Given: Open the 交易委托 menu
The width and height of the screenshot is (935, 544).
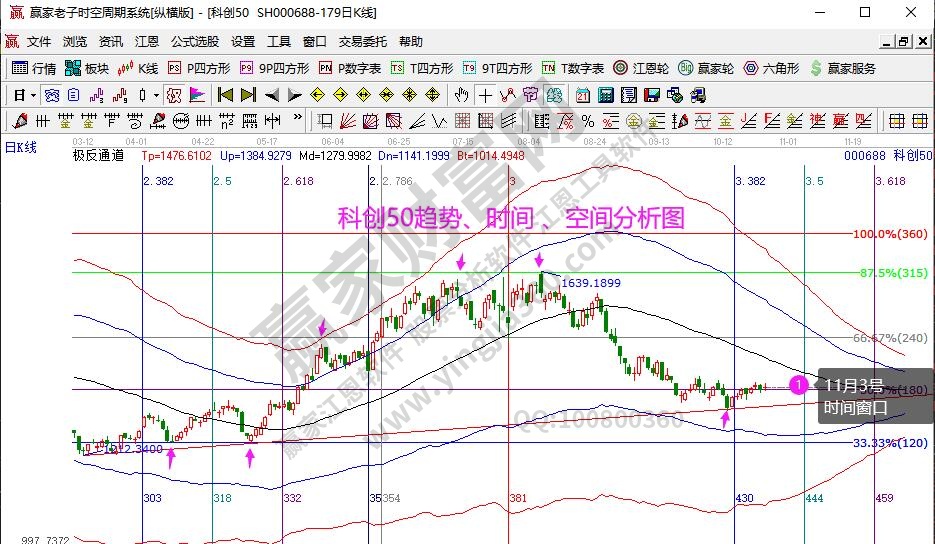Looking at the screenshot, I should pos(363,42).
